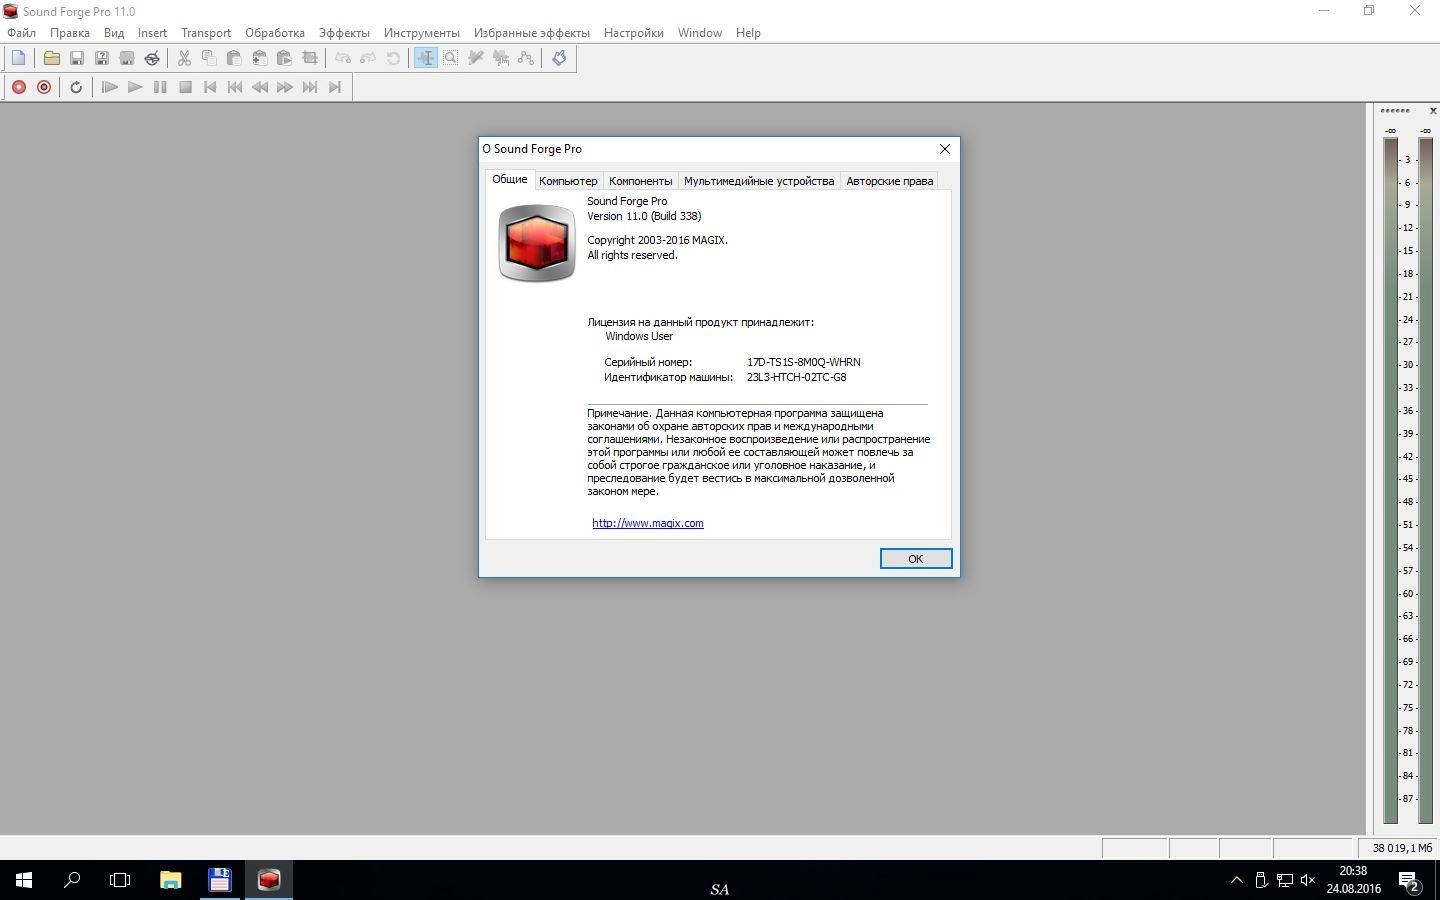Click OK in the about dialog
The height and width of the screenshot is (900, 1440).
pyautogui.click(x=916, y=559)
